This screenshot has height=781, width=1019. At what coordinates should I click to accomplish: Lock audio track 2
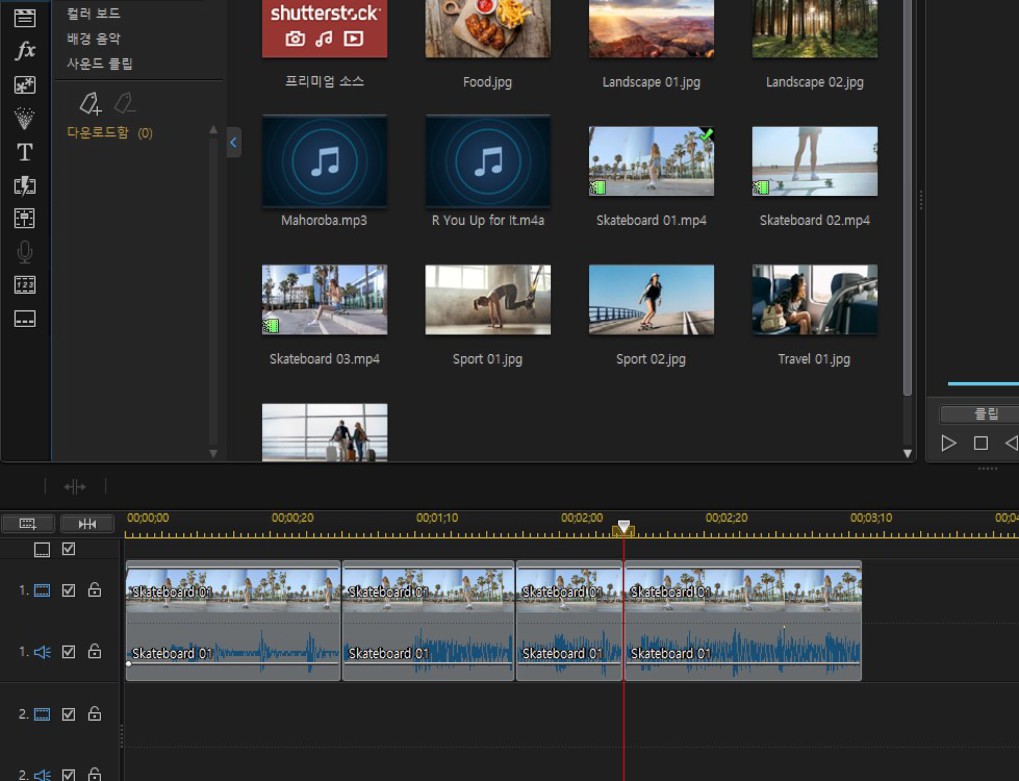point(95,774)
